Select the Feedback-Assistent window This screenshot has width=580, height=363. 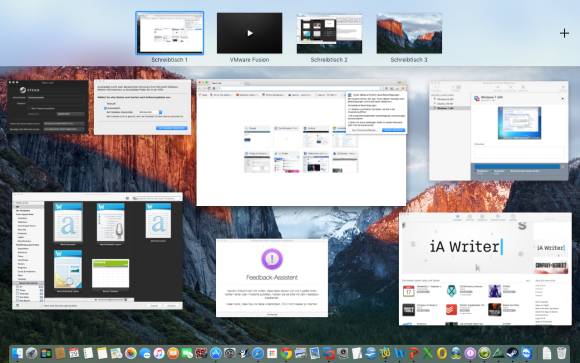[272, 278]
